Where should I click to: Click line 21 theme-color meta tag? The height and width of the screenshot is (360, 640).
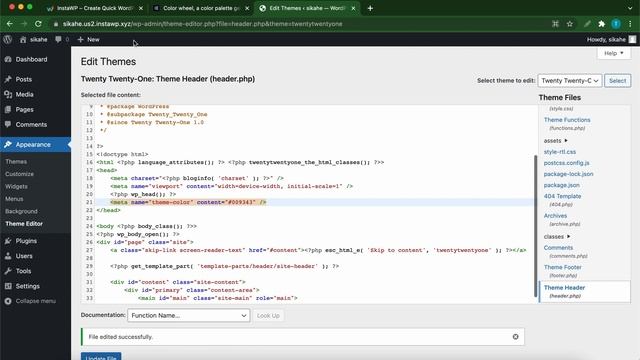pos(188,202)
